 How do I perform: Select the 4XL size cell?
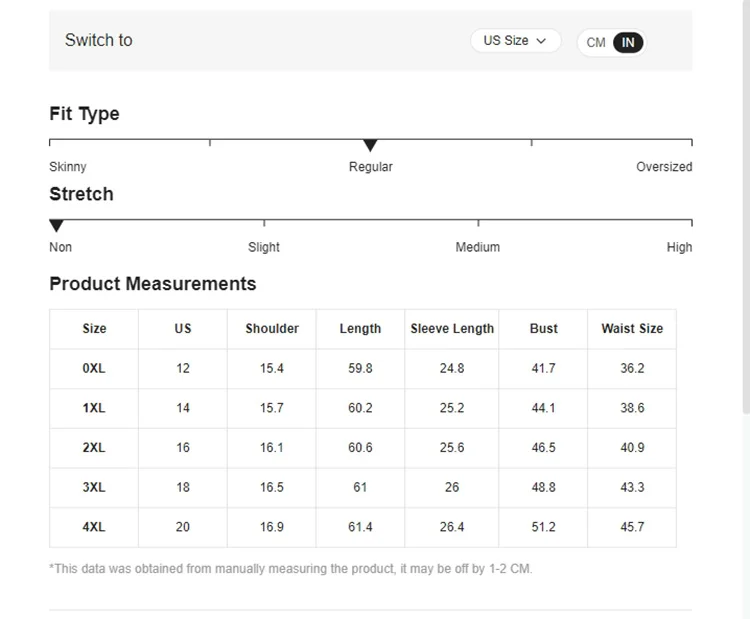94,527
